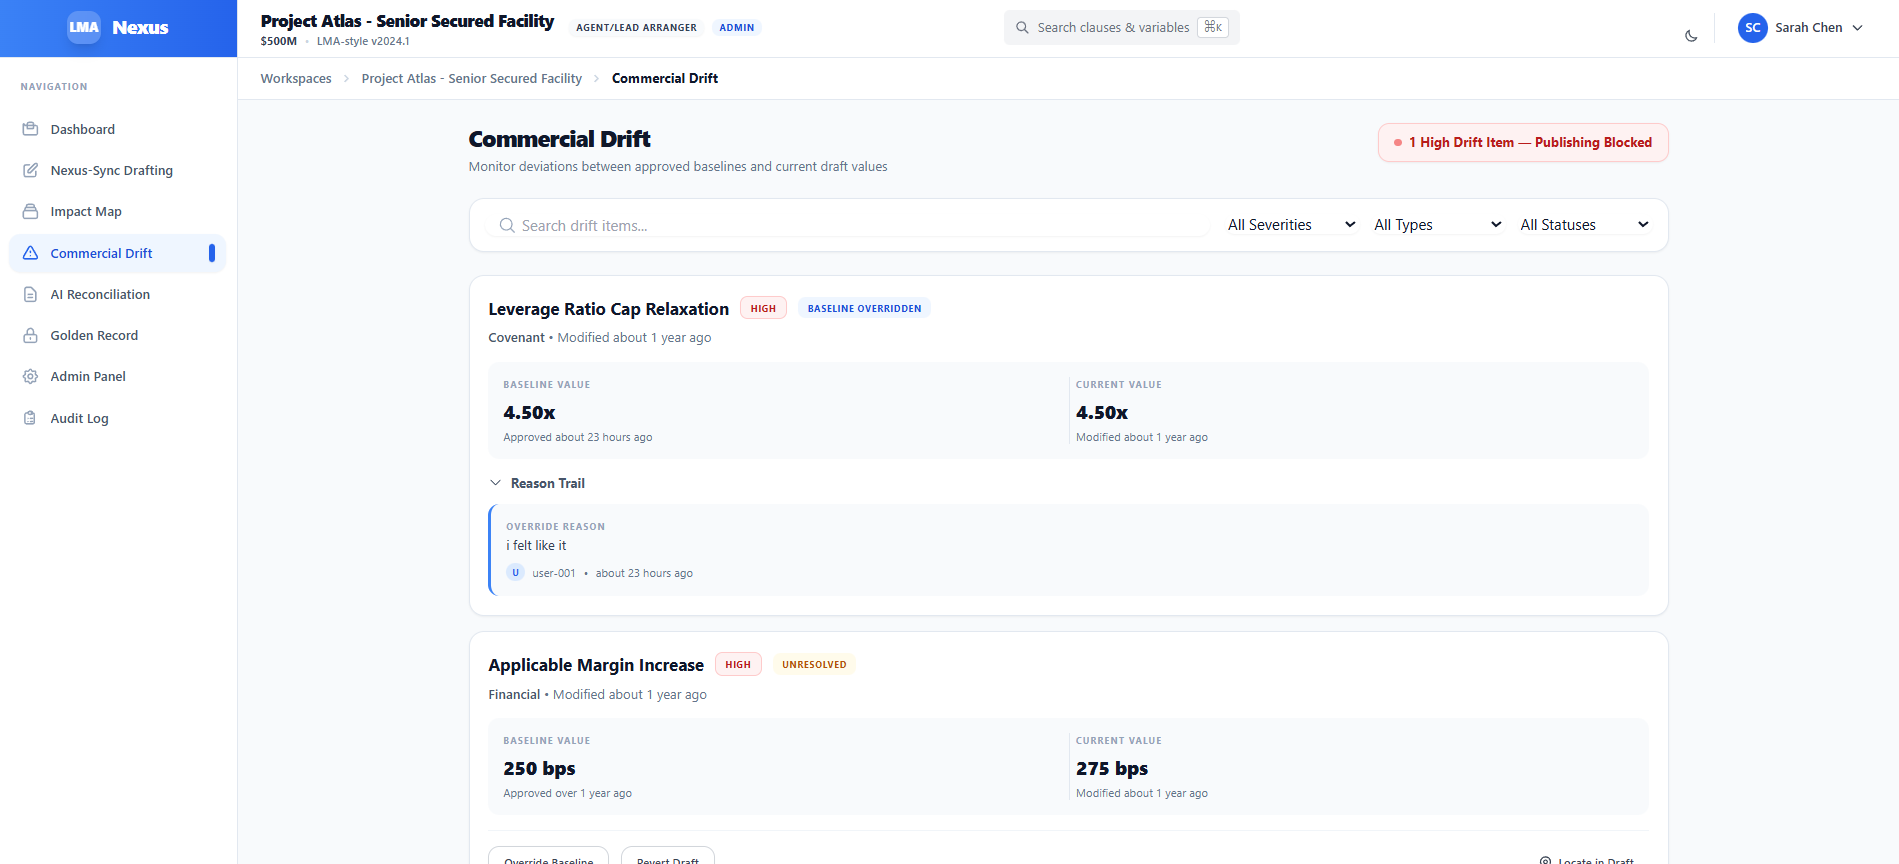Open the Sarah Chen user menu
Viewport: 1899px width, 864px height.
point(1801,28)
